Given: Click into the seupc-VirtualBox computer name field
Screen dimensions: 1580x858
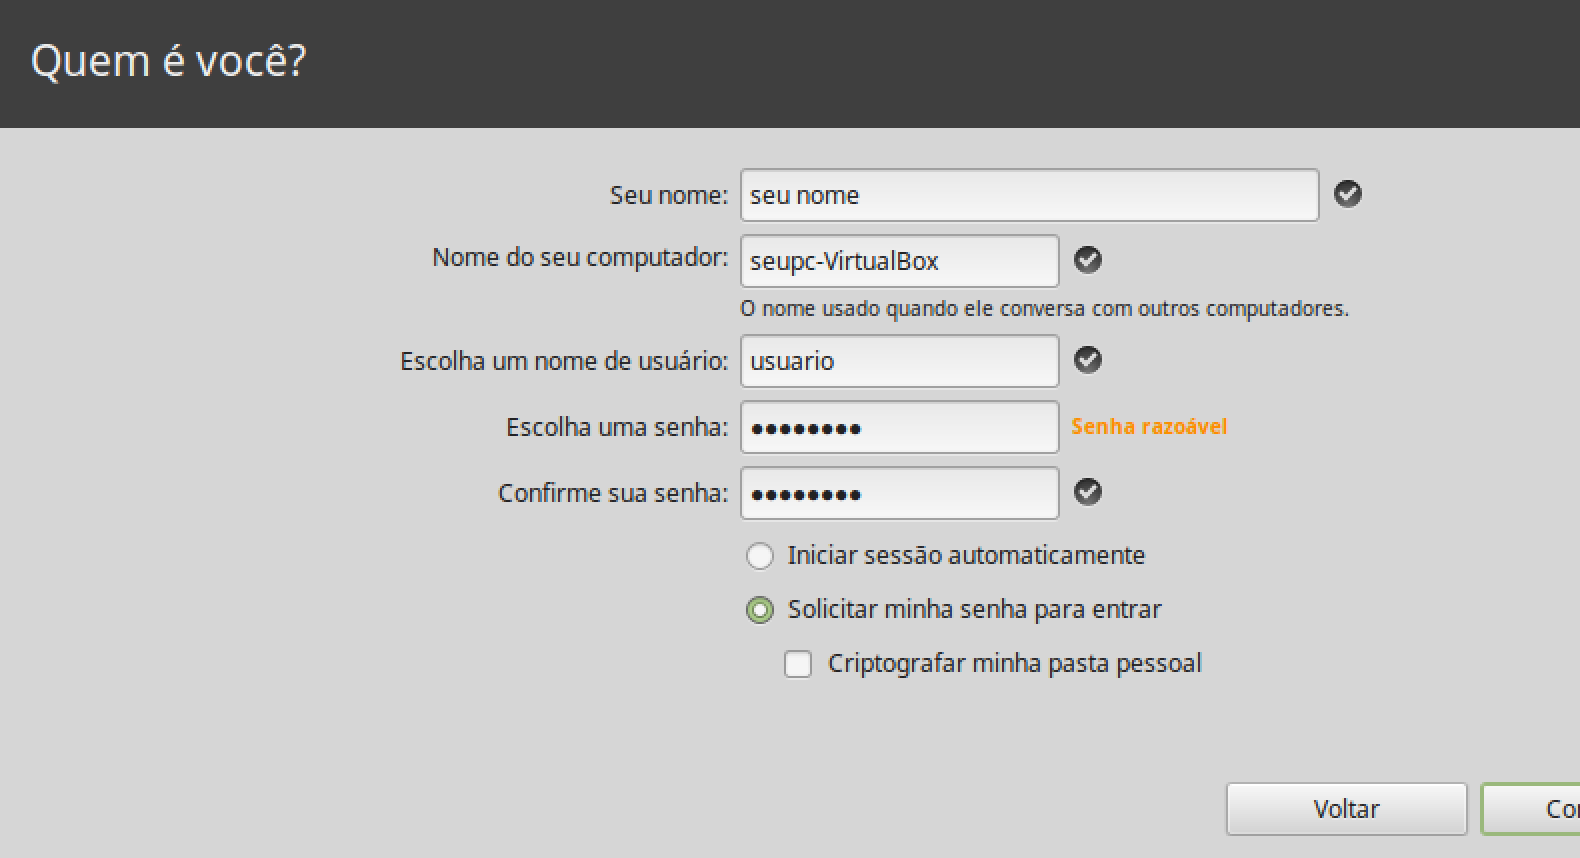Looking at the screenshot, I should [x=898, y=261].
